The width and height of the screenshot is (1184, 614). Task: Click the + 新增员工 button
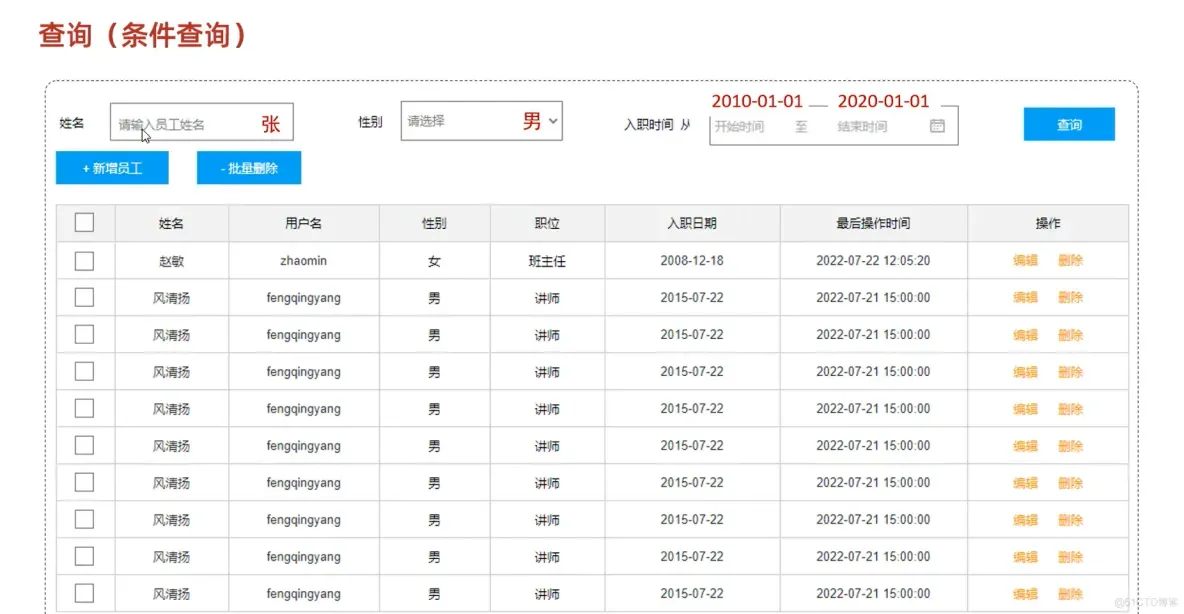tap(112, 168)
